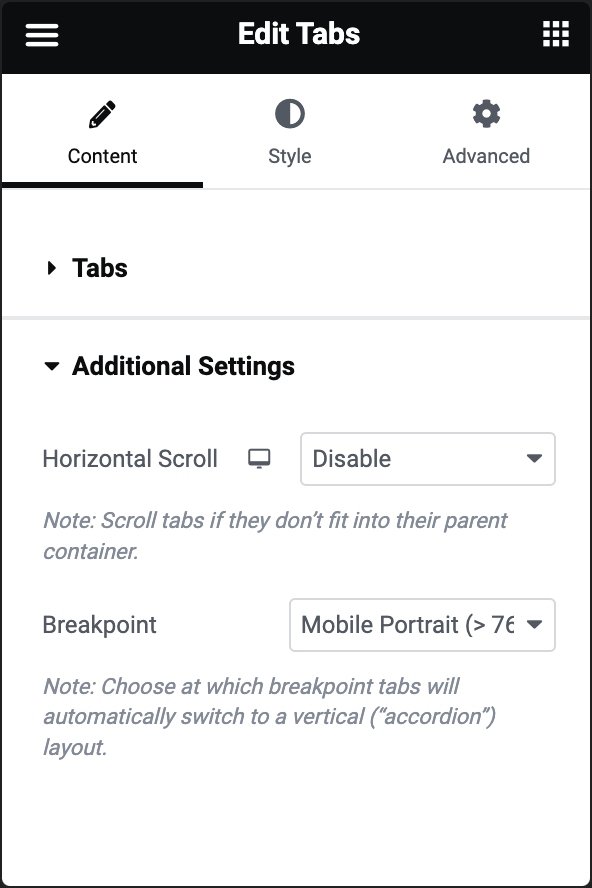The width and height of the screenshot is (592, 888).
Task: Open the Breakpoint Mobile Portrait dropdown
Action: pyautogui.click(x=422, y=625)
